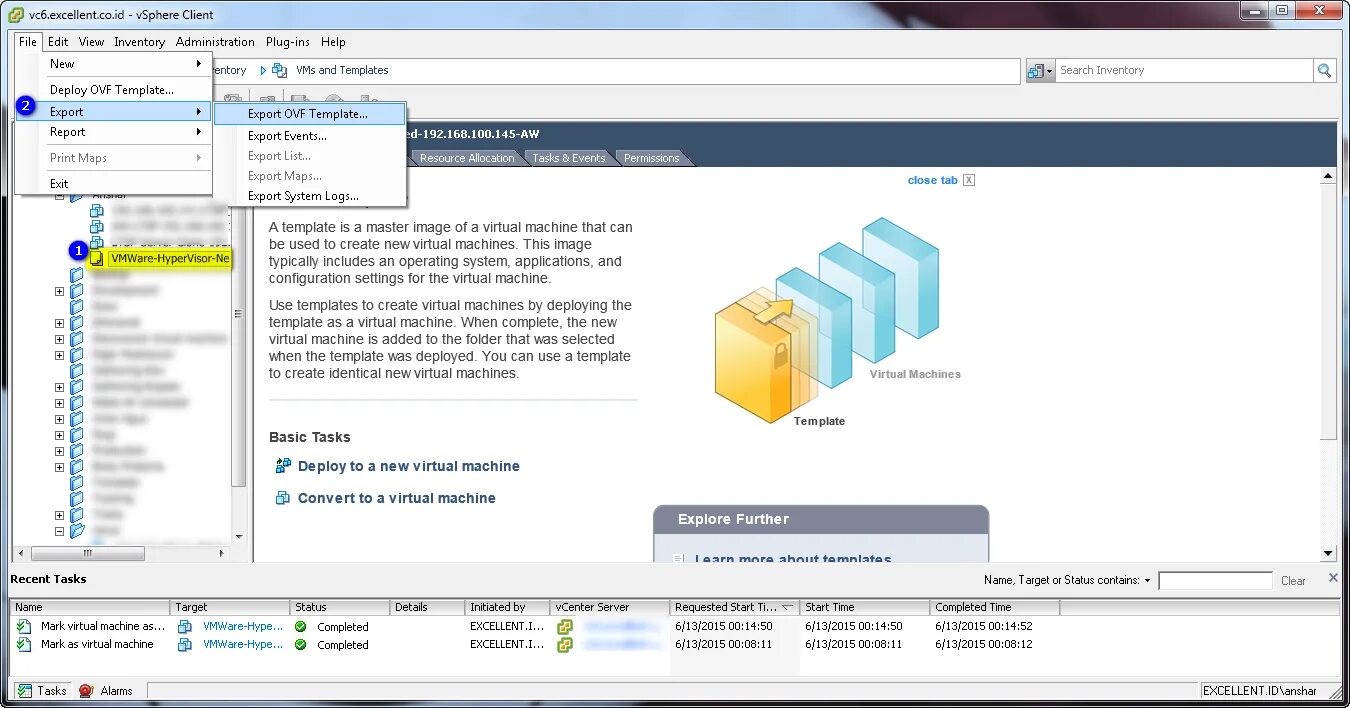This screenshot has height=708, width=1350.
Task: Click the VMs and Templates breadcrumb
Action: pos(342,71)
